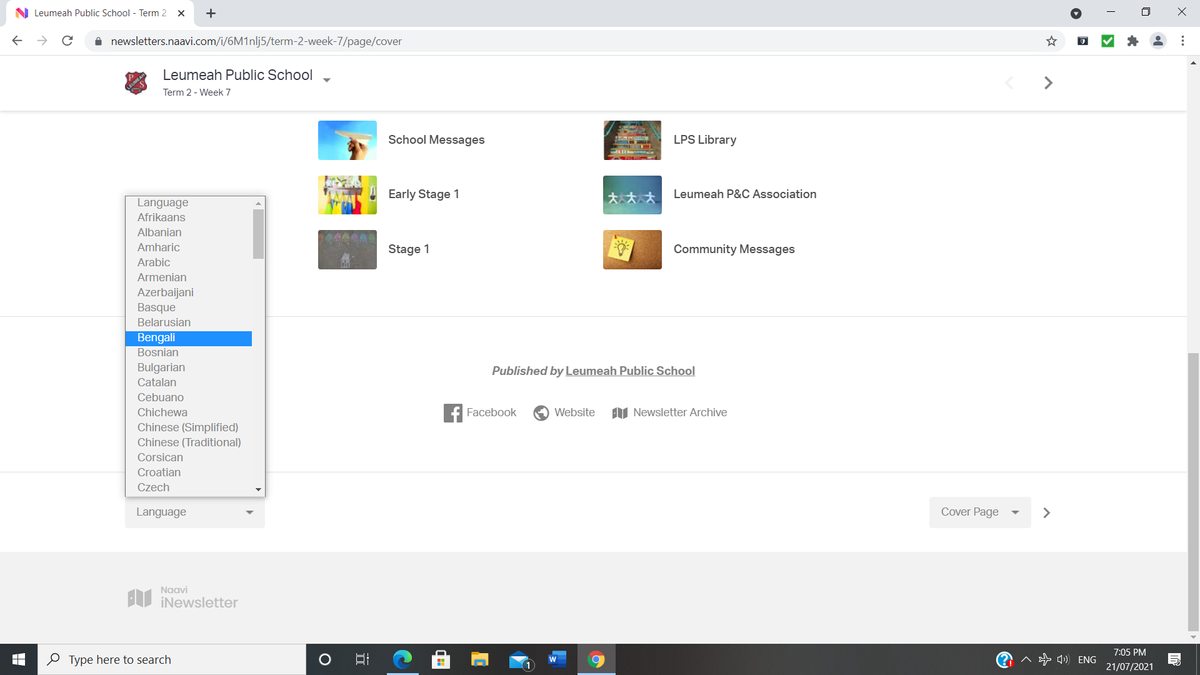
Task: Expand the Leumeah Public School title dropdown
Action: (326, 80)
